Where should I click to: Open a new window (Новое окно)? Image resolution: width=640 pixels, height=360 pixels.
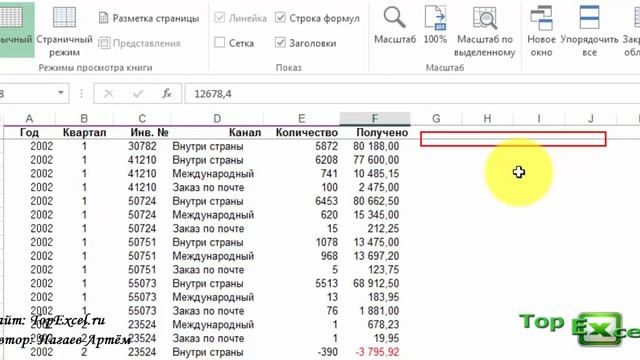[541, 31]
